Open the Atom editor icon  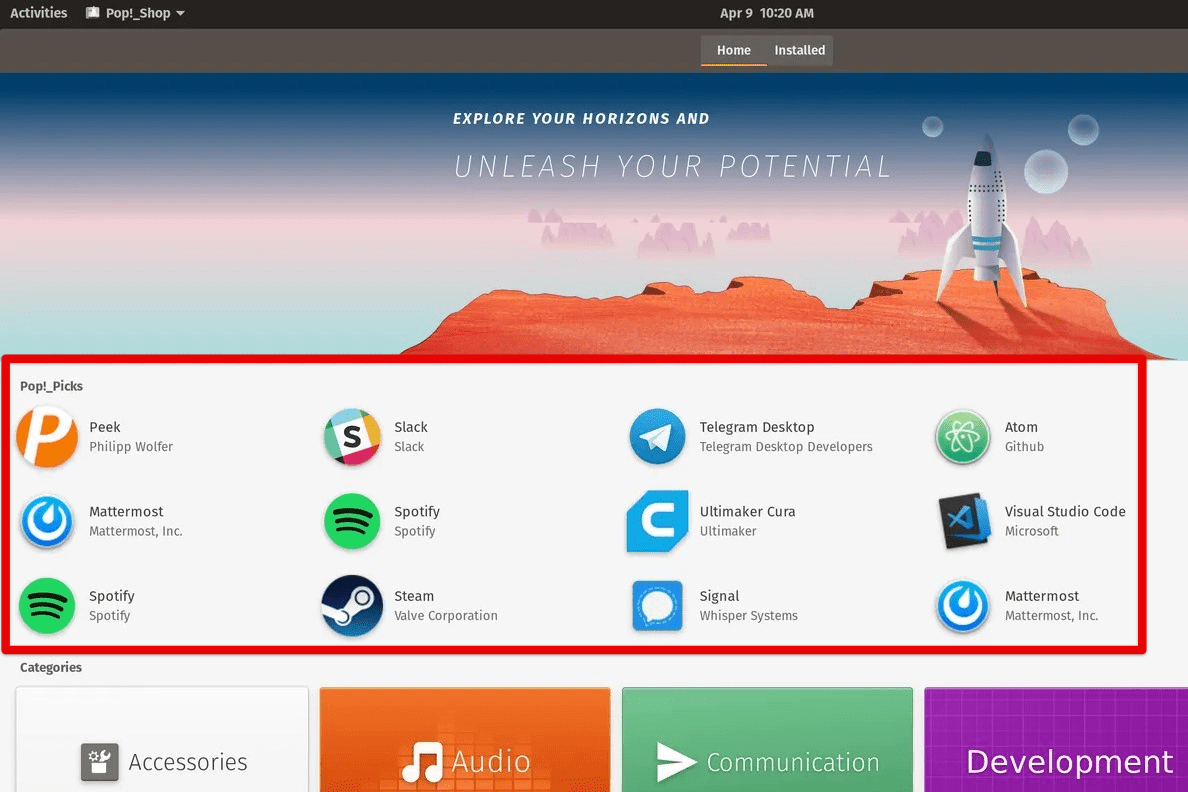(x=962, y=437)
